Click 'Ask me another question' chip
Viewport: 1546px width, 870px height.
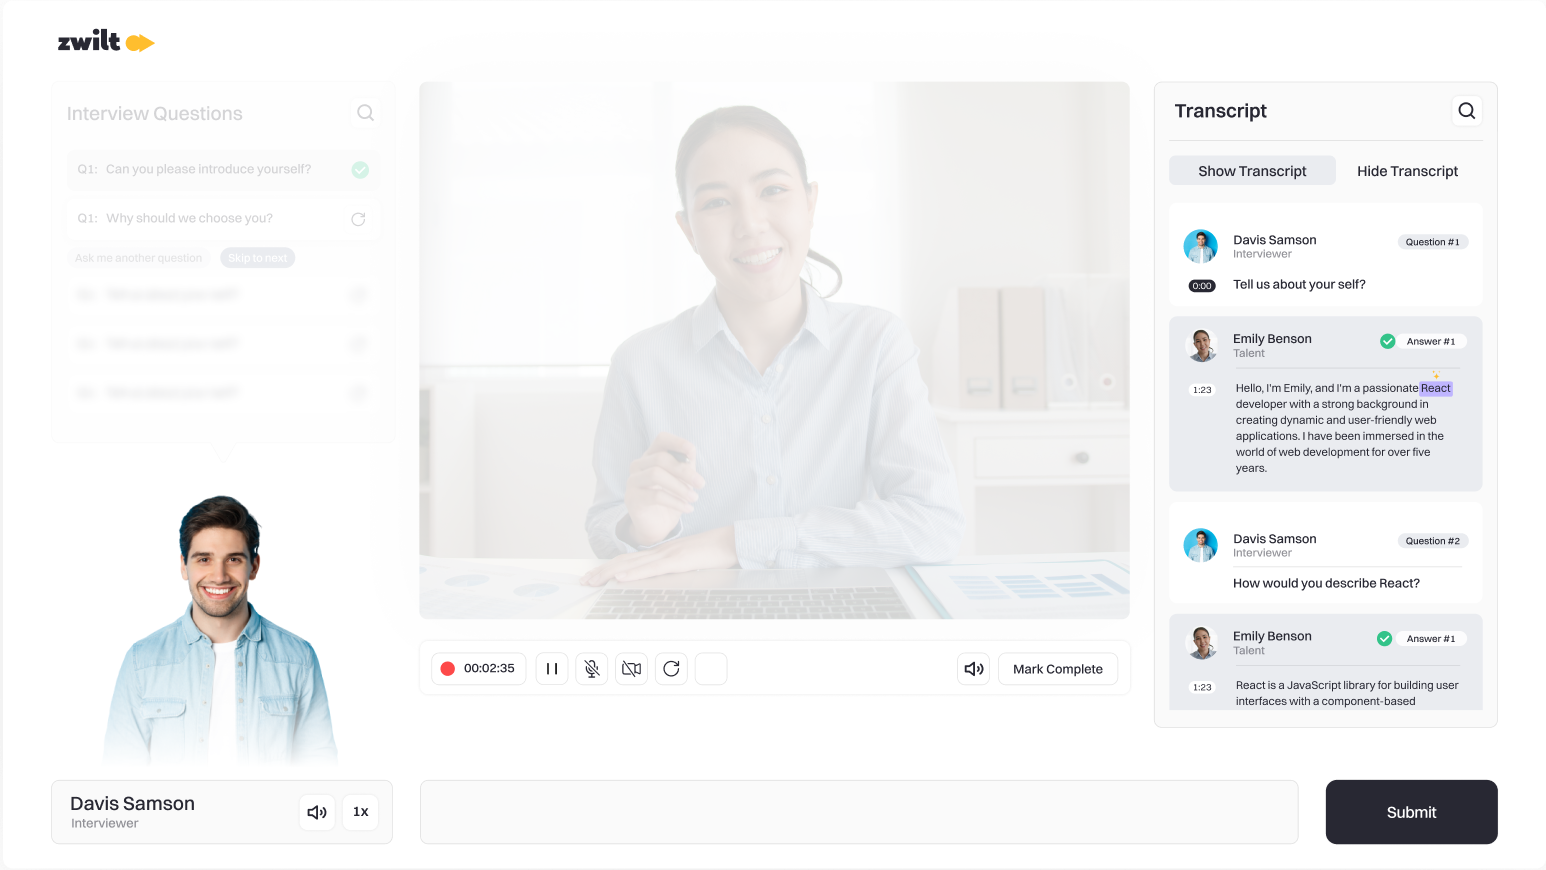click(x=139, y=258)
